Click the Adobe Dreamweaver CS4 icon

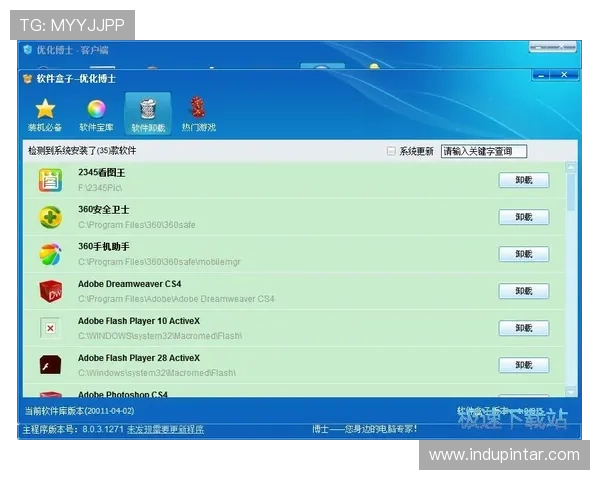pos(50,291)
